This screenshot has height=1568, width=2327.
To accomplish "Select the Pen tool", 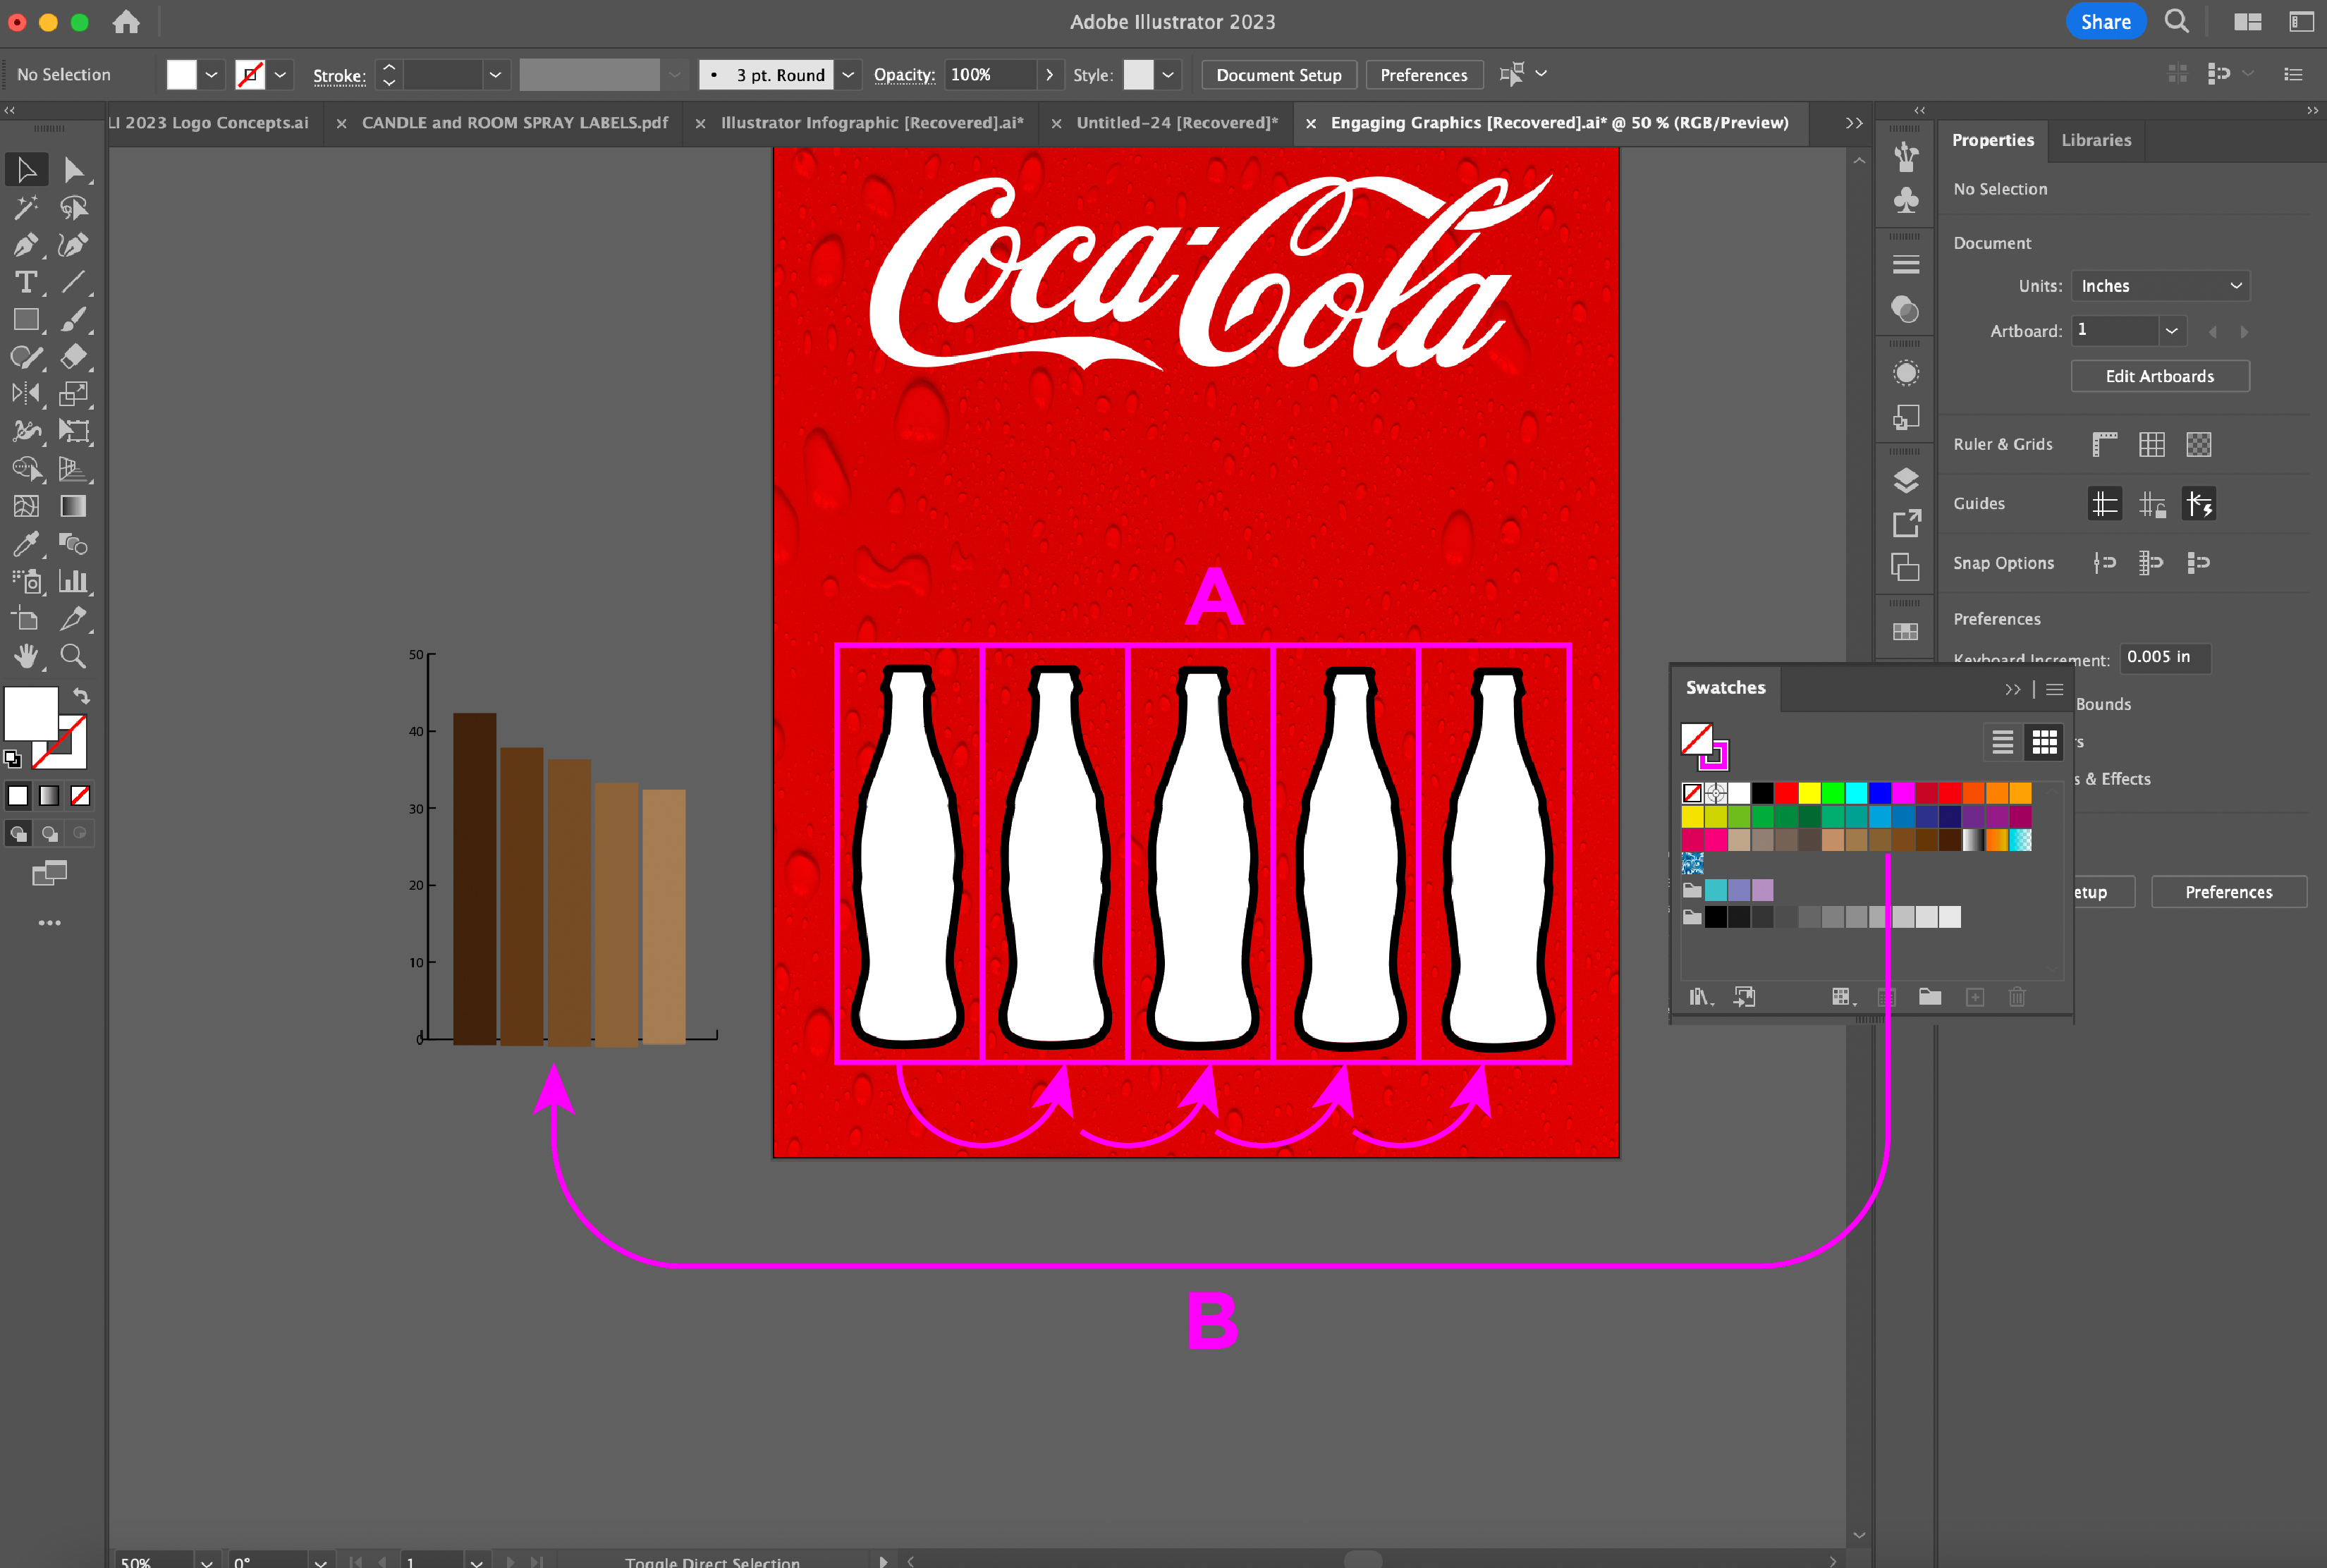I will [x=26, y=245].
